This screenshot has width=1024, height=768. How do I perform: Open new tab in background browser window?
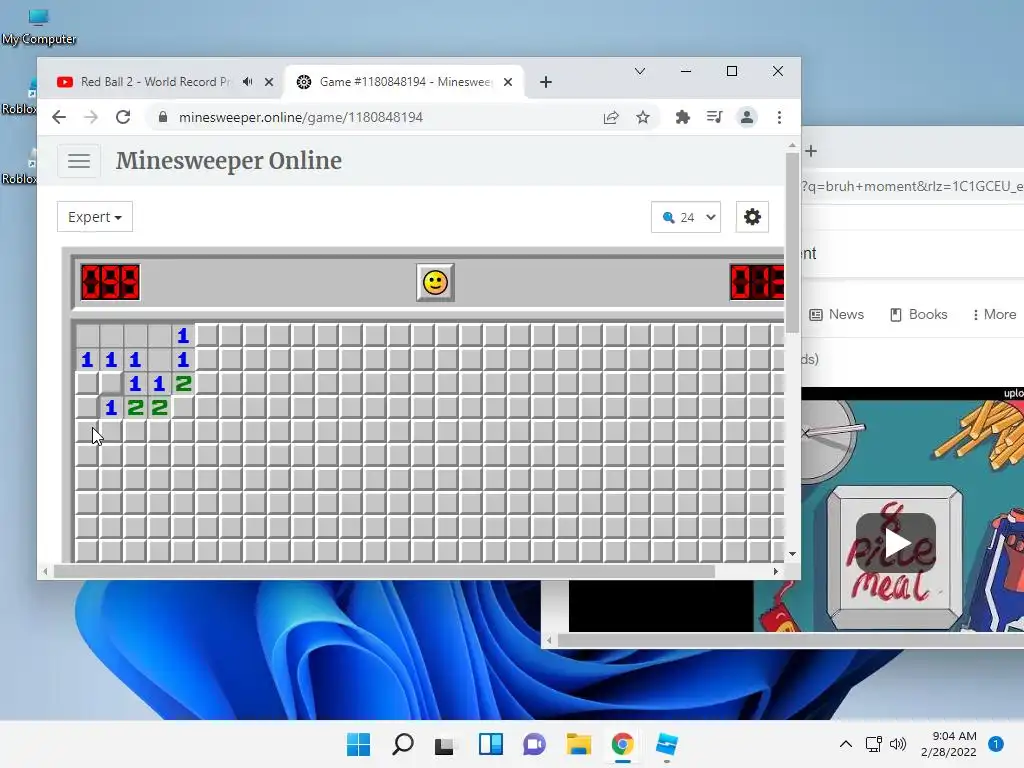point(811,151)
